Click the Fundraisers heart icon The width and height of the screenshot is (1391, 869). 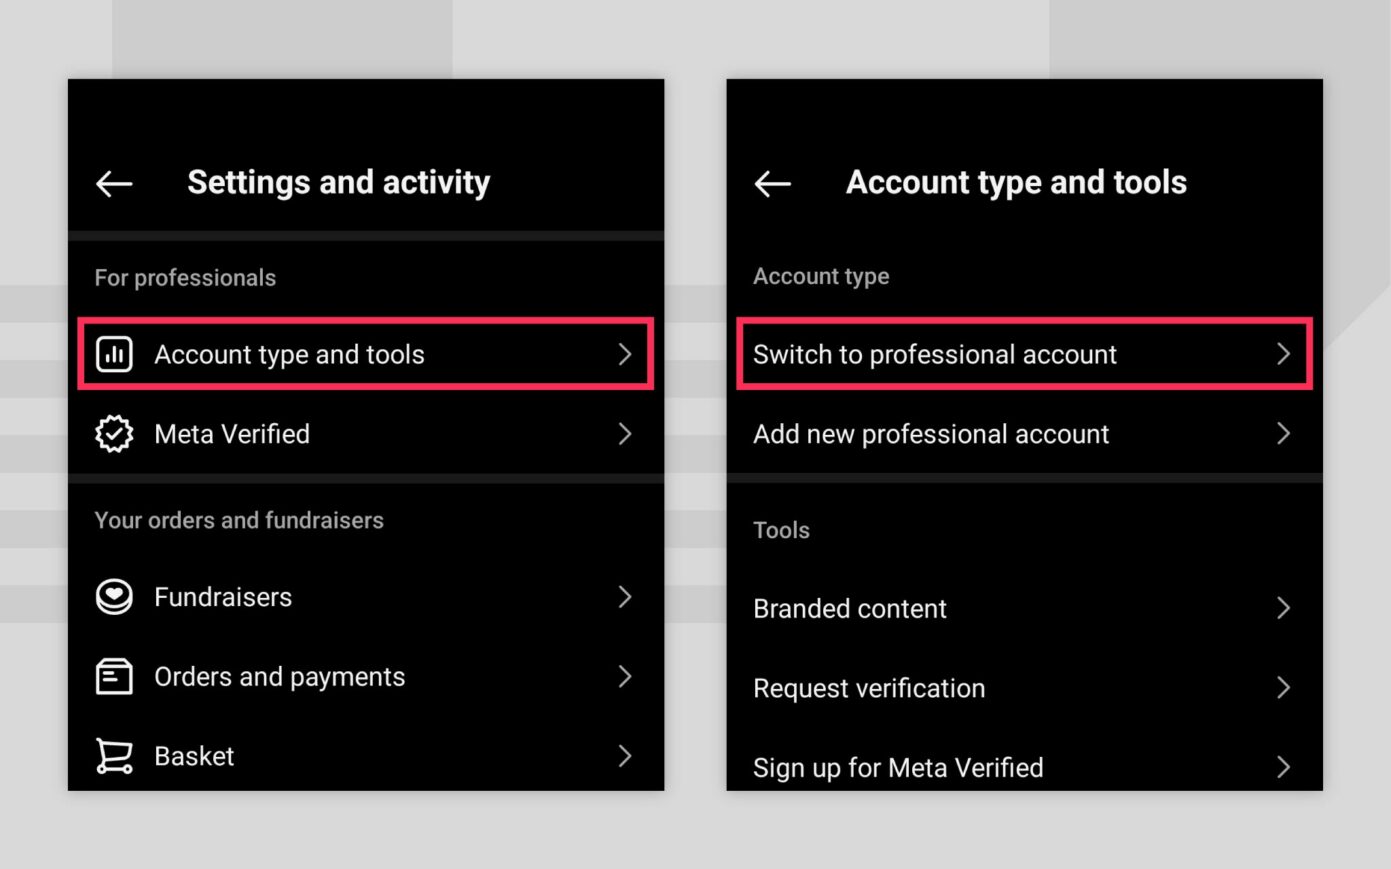click(x=114, y=597)
